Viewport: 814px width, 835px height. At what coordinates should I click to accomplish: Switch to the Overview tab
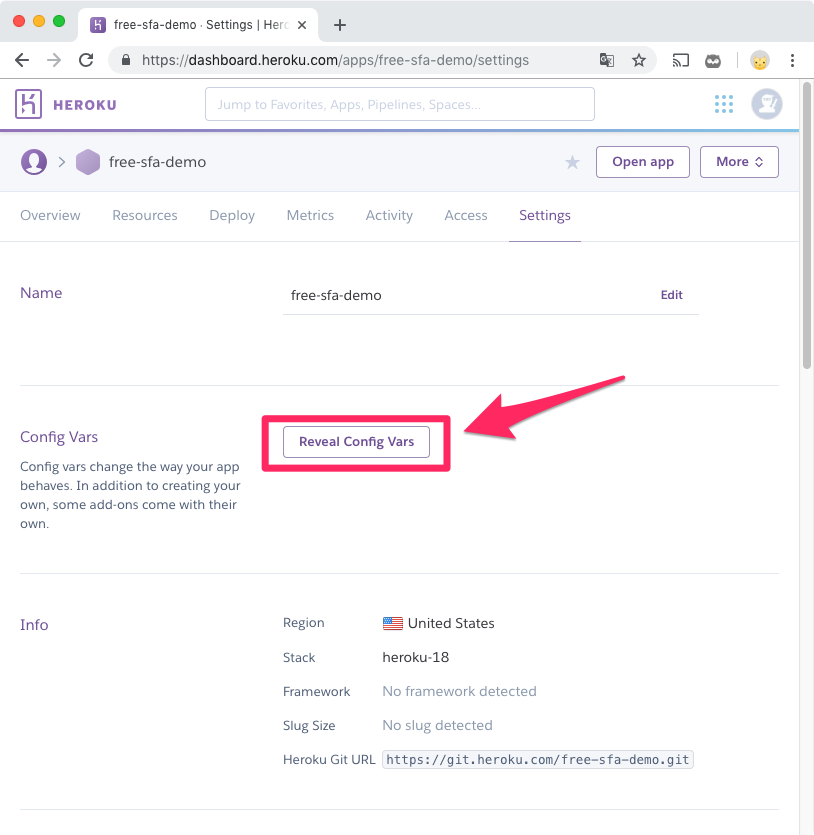click(x=50, y=215)
